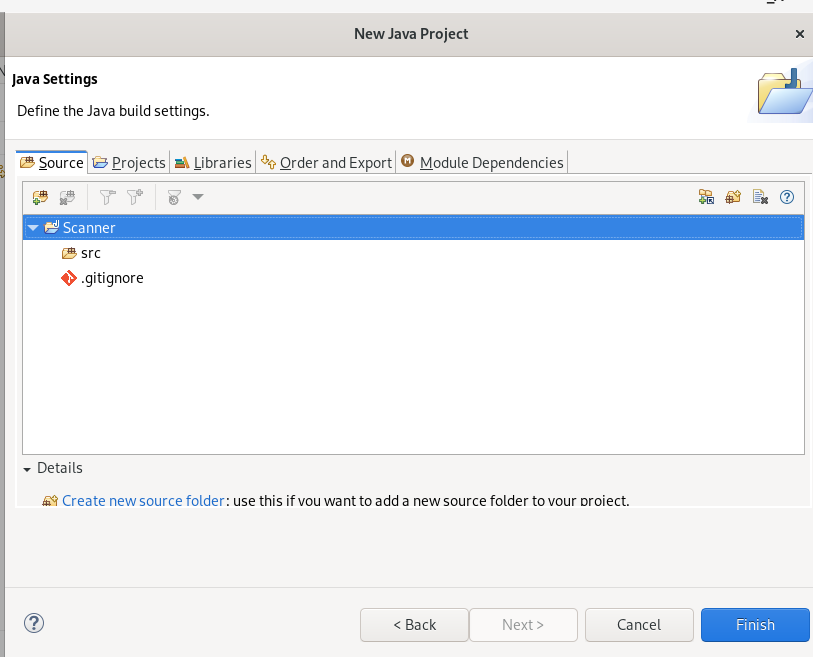
Task: Click the Create new source folder toolbar icon
Action: tap(733, 197)
